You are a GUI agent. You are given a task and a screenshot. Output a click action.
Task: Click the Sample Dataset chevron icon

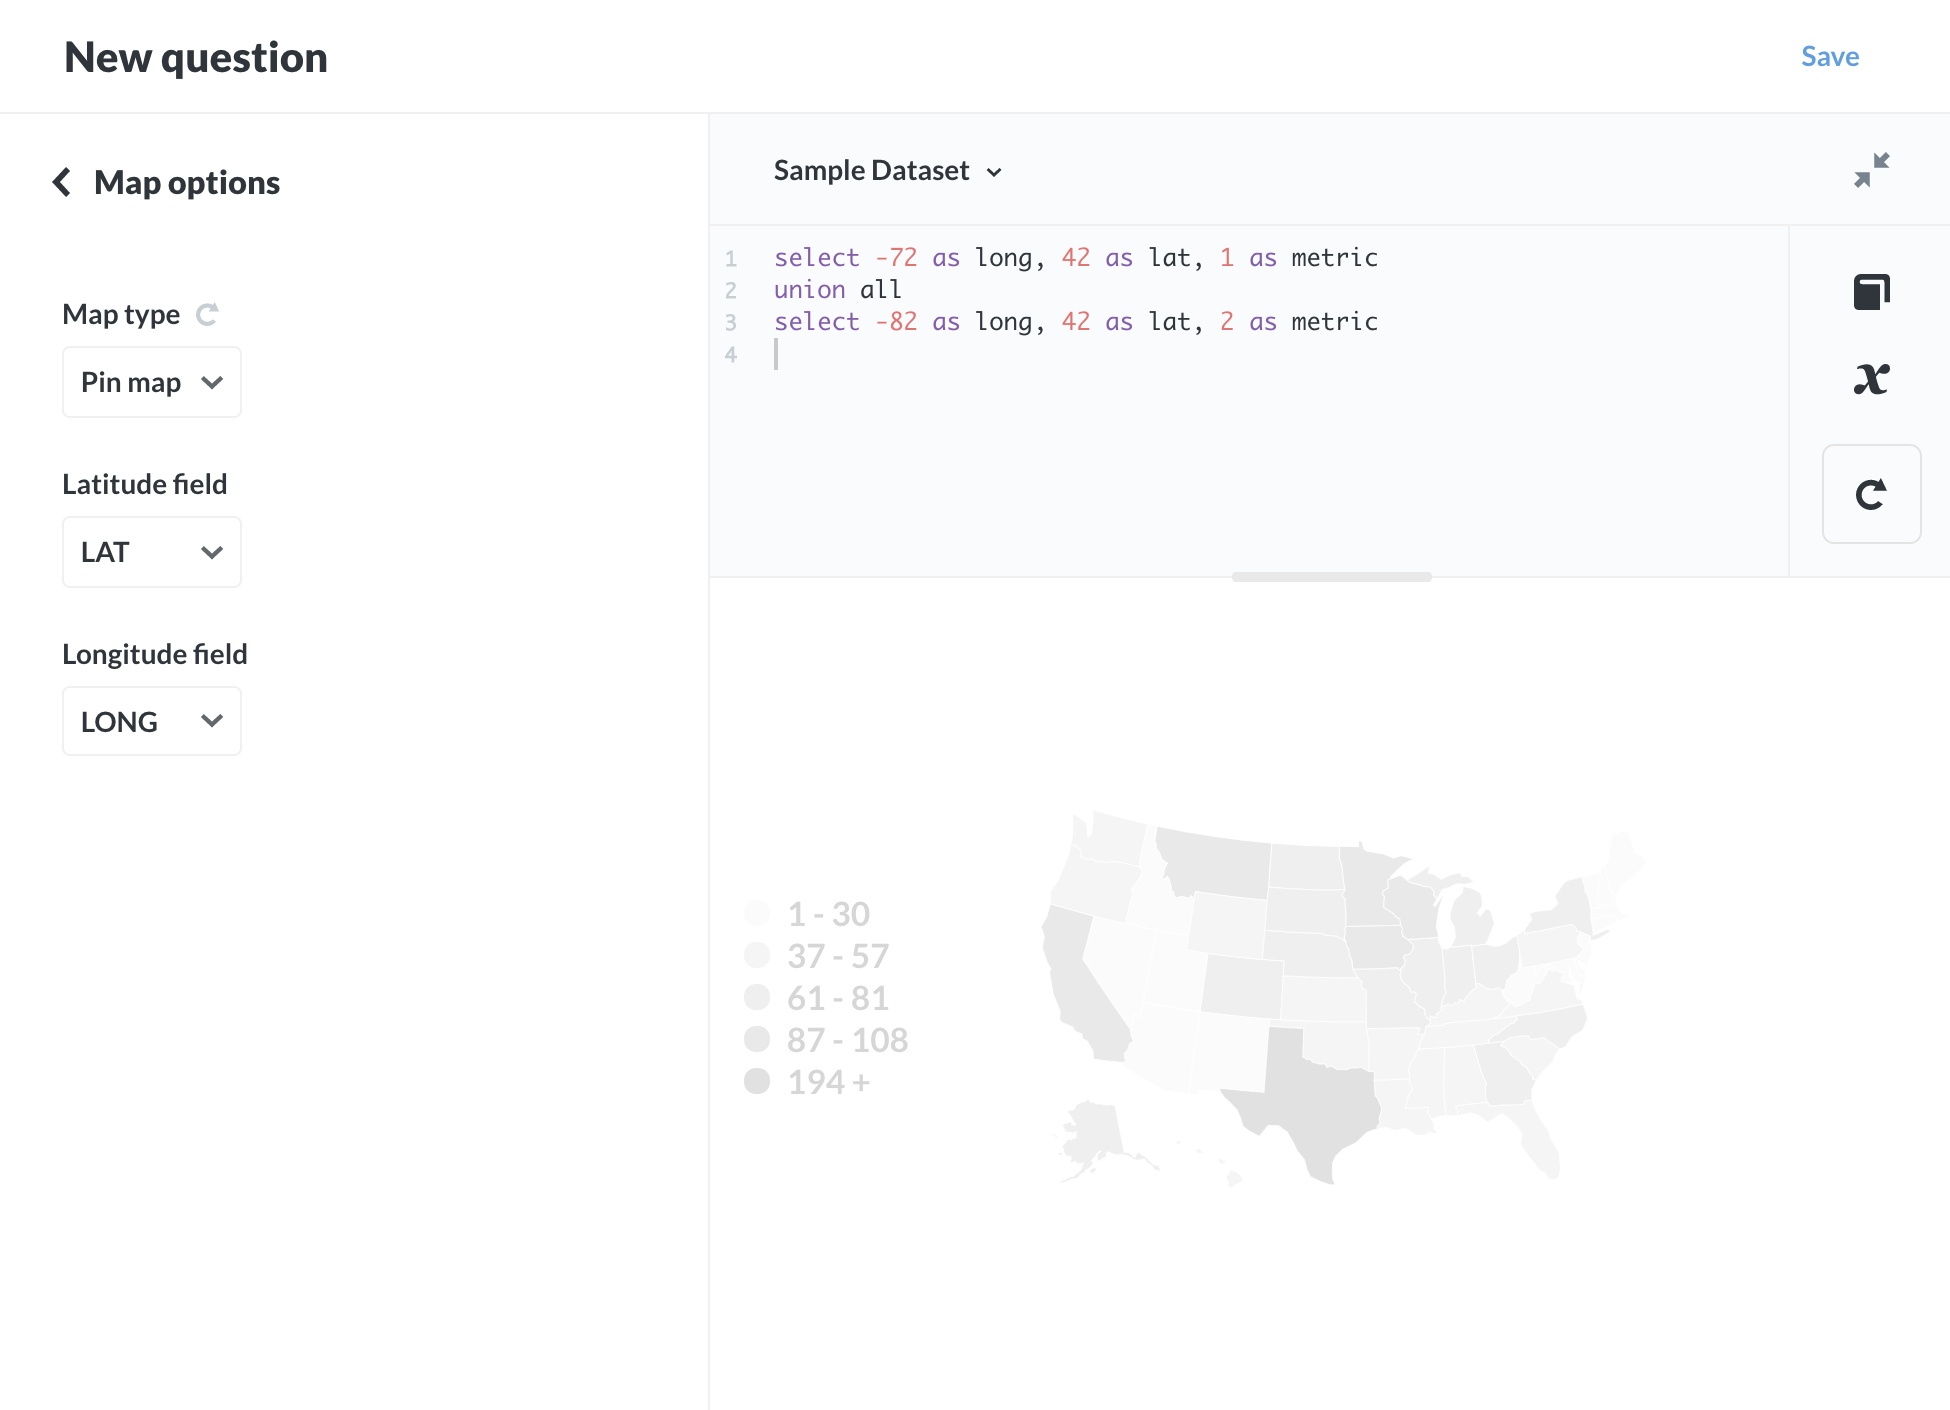[x=996, y=172]
